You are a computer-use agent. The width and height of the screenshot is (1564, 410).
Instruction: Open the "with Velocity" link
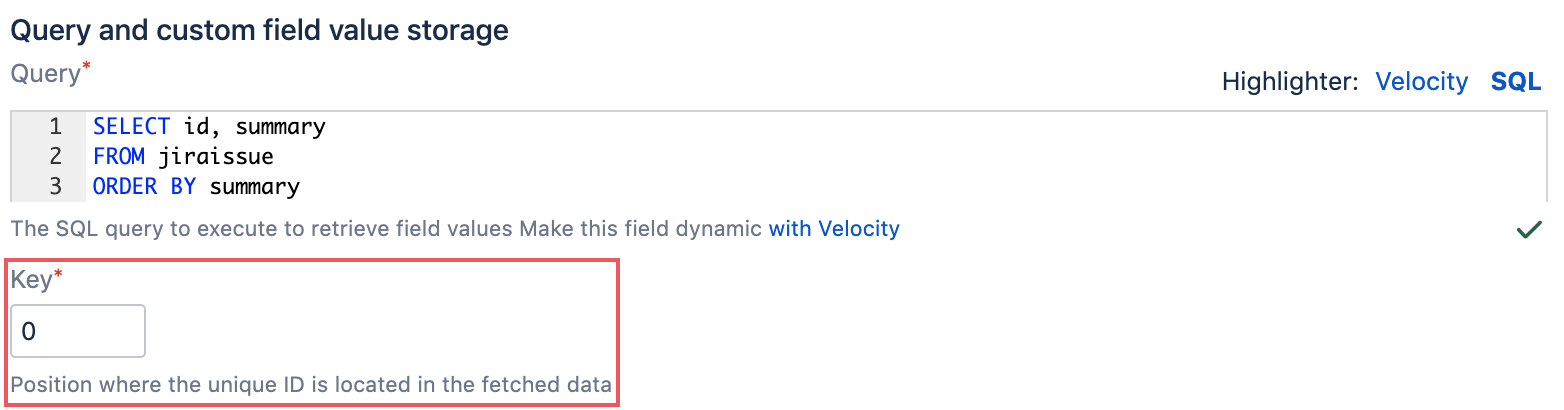click(x=834, y=229)
